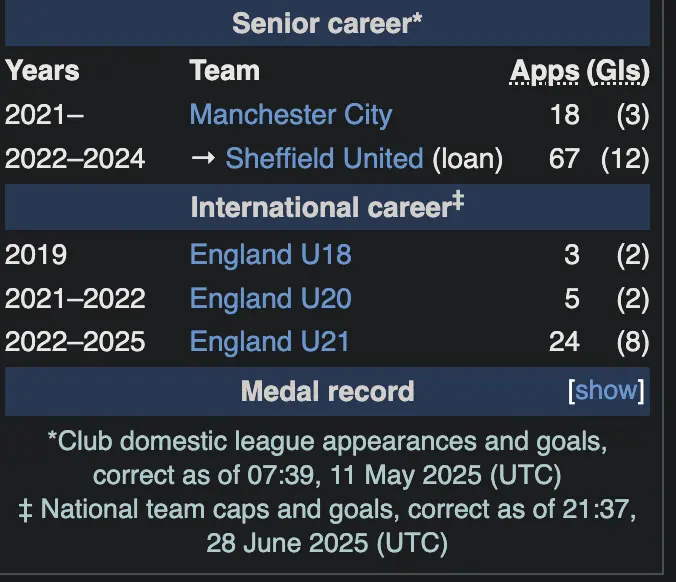
Task: Open the Sheffield United link
Action: (x=324, y=159)
